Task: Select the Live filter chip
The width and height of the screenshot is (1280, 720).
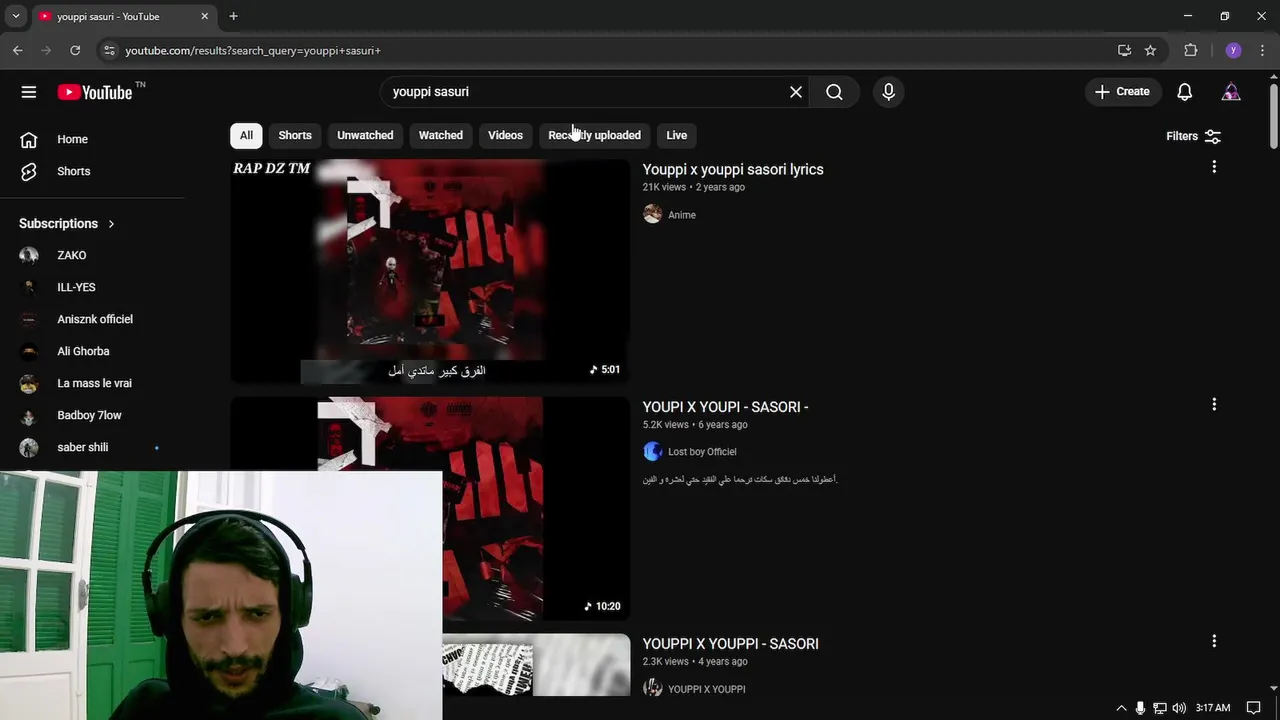Action: pyautogui.click(x=677, y=135)
